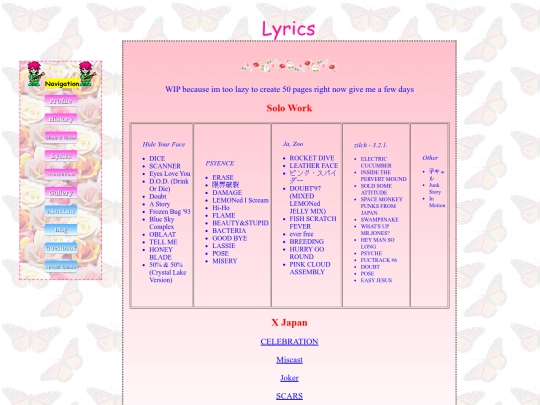The image size is (540, 405).
Task: Click the zilch - 3.2.1. album heading
Action: [x=371, y=145]
